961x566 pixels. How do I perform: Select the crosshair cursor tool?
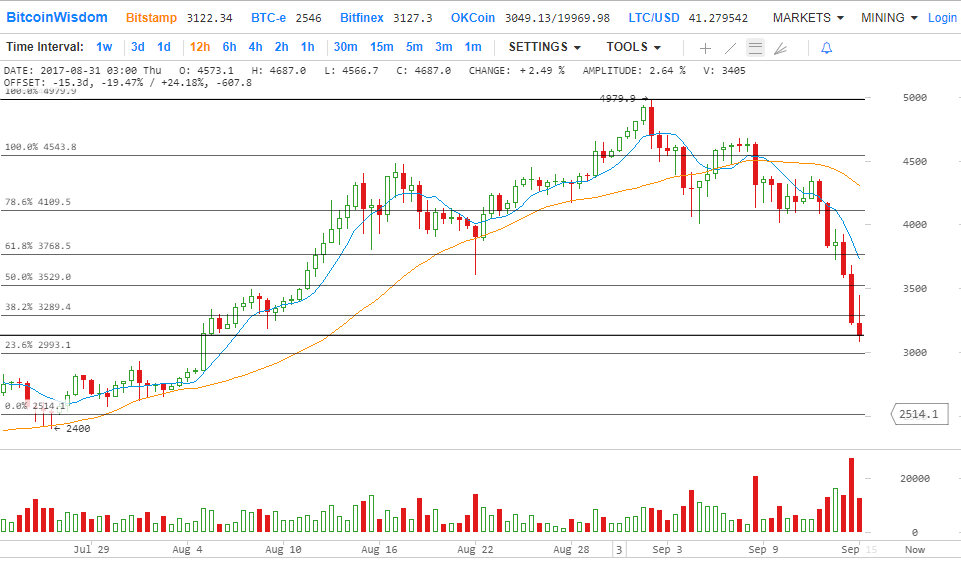click(x=705, y=48)
